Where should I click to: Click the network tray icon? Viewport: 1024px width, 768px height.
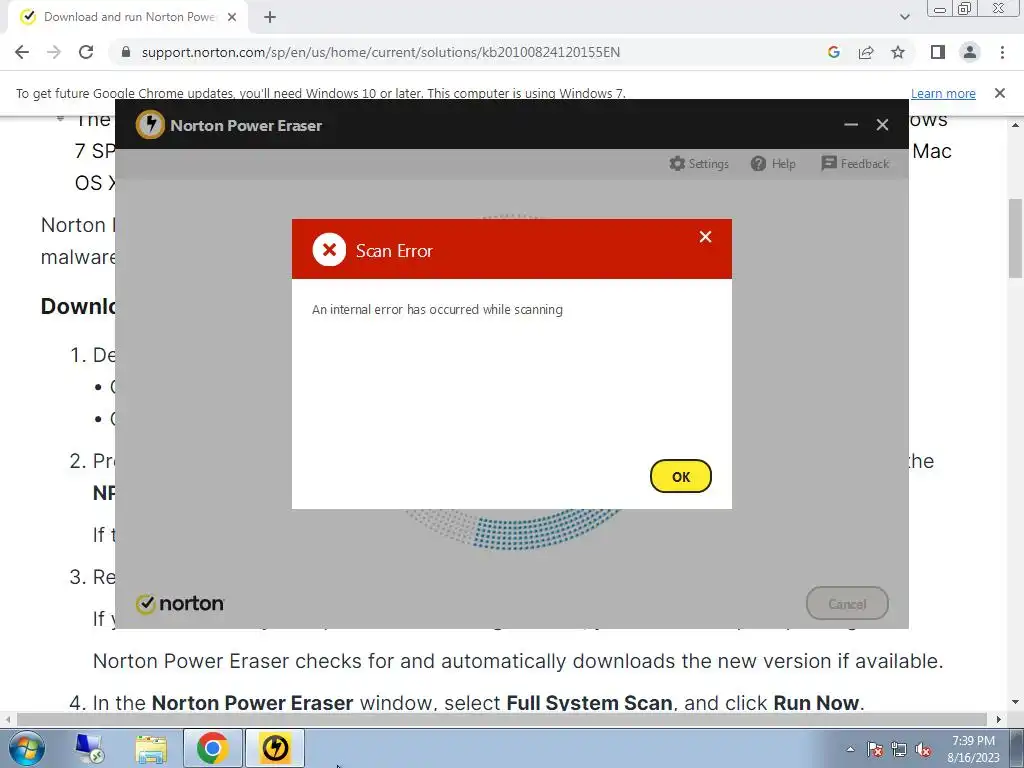[899, 750]
